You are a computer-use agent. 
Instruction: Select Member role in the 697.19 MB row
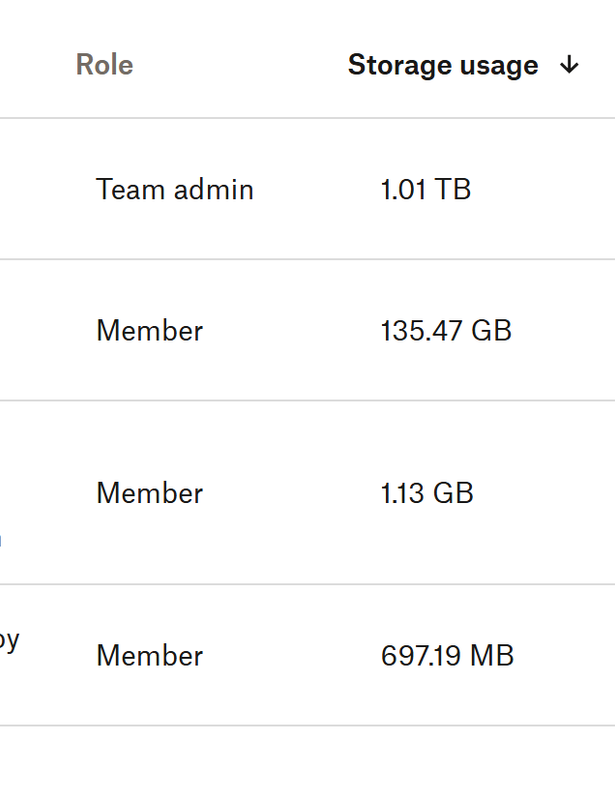149,656
